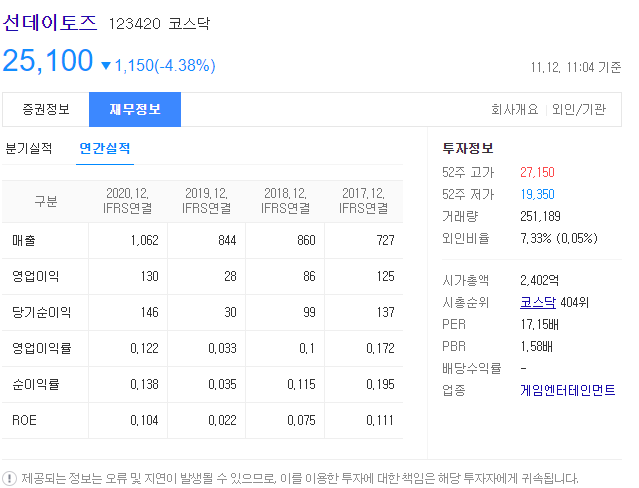Switch to 분기실적 sub-tab
The width and height of the screenshot is (639, 488).
coord(29,148)
